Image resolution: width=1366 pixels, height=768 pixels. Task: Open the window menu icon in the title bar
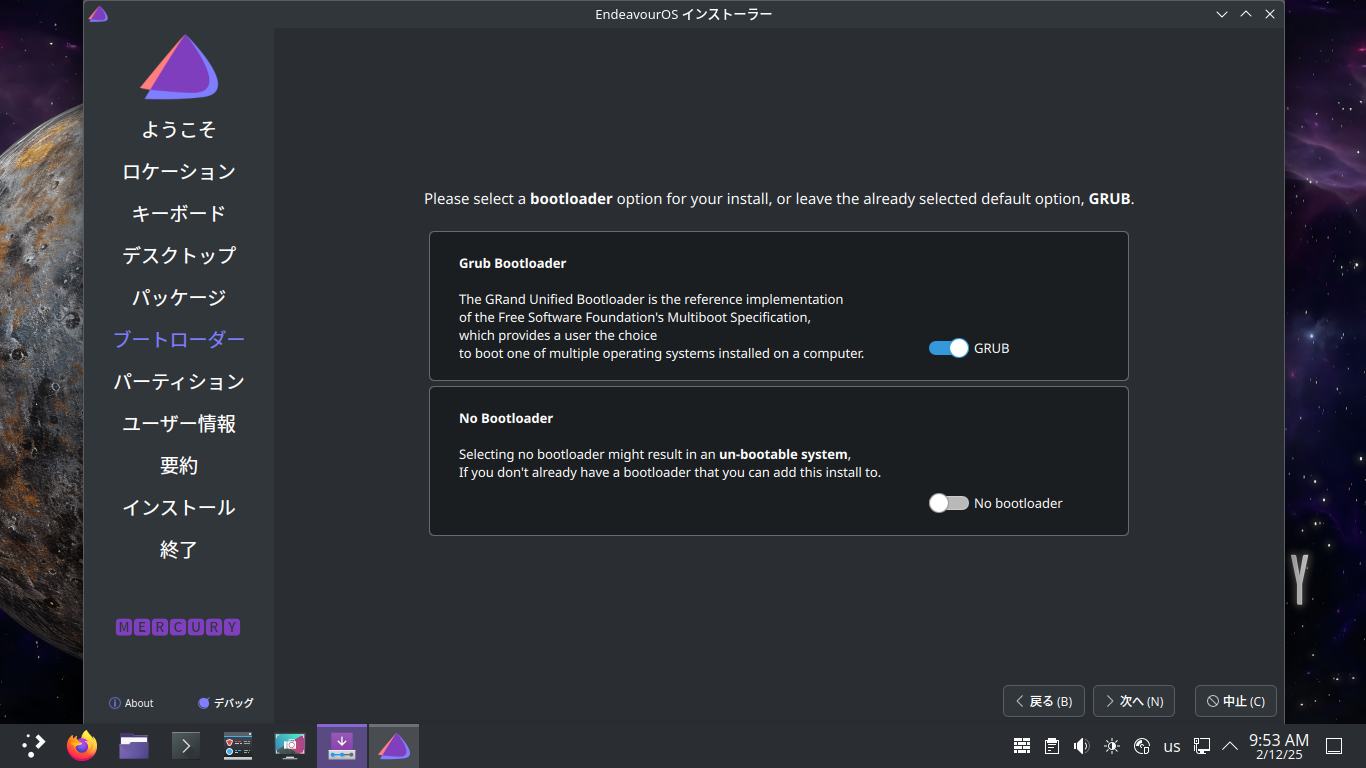(x=98, y=14)
